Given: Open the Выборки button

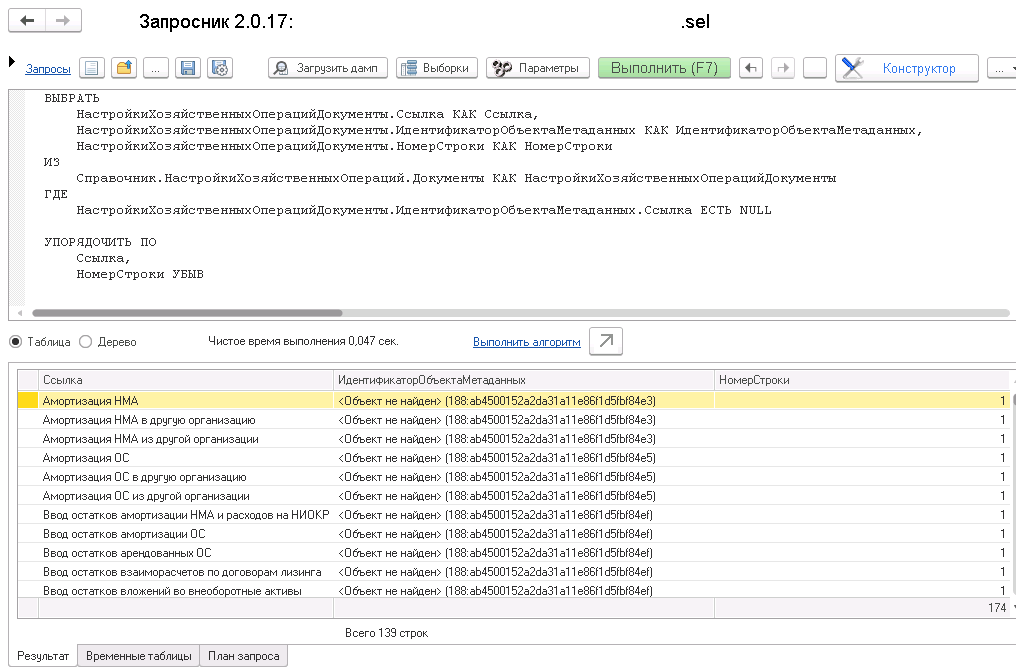Looking at the screenshot, I should click(437, 68).
